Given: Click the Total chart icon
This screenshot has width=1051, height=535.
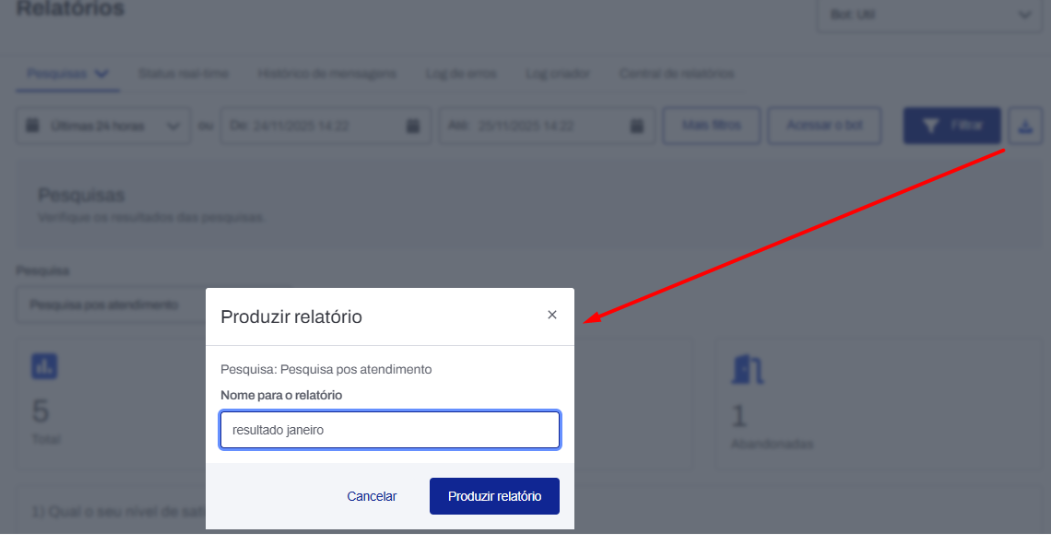Looking at the screenshot, I should 44,366.
